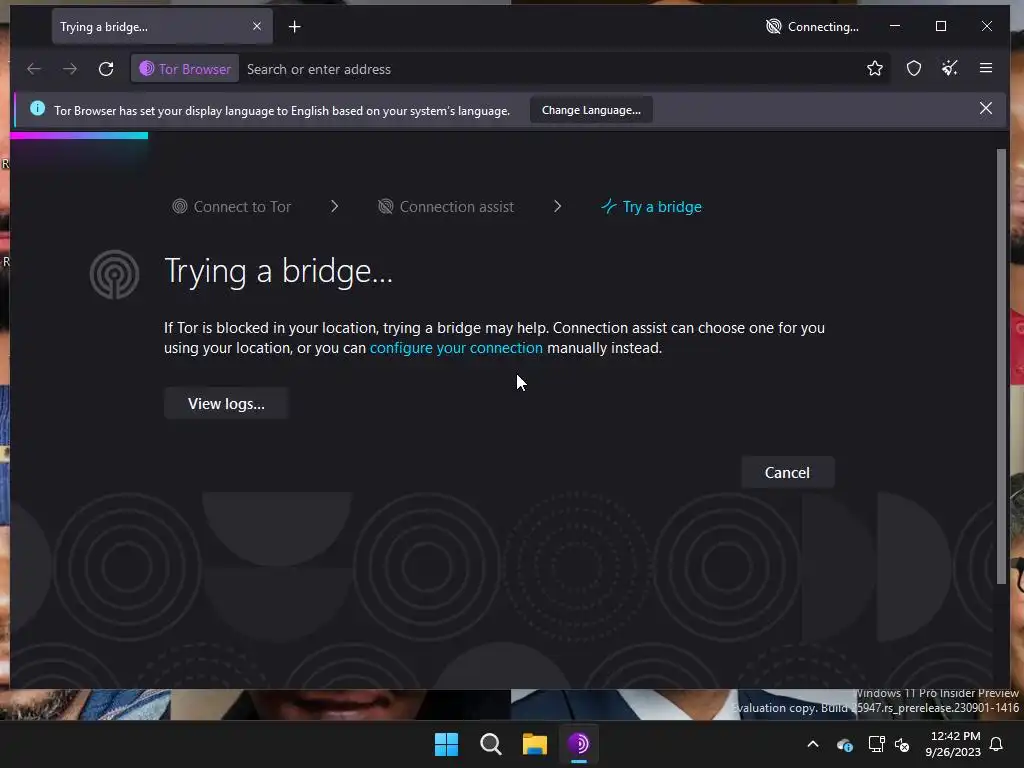Image resolution: width=1024 pixels, height=768 pixels.
Task: Click the Change Language button
Action: [x=591, y=110]
